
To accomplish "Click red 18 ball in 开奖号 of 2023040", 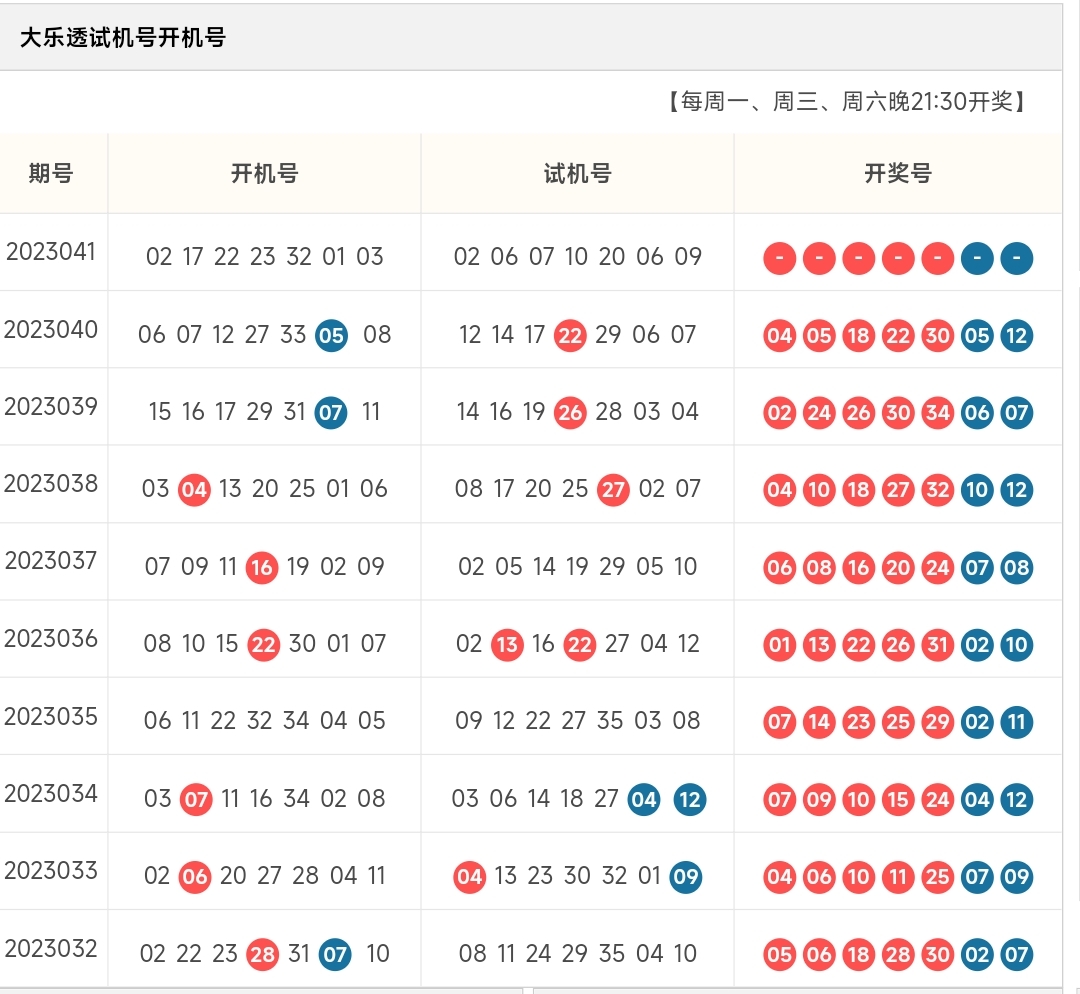I will pyautogui.click(x=858, y=335).
